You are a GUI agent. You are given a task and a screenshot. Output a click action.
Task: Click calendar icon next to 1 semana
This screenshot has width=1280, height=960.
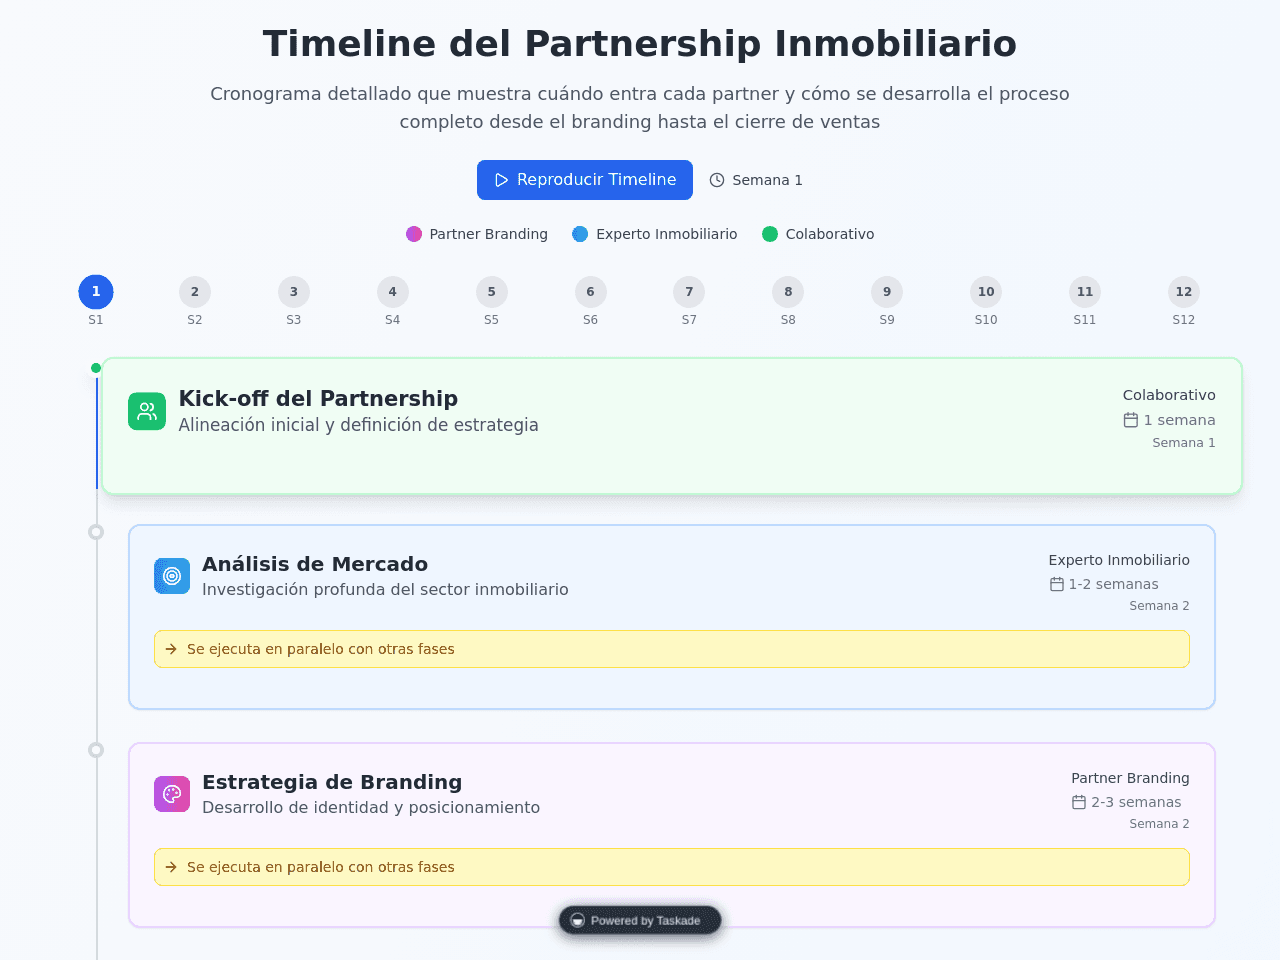1131,420
